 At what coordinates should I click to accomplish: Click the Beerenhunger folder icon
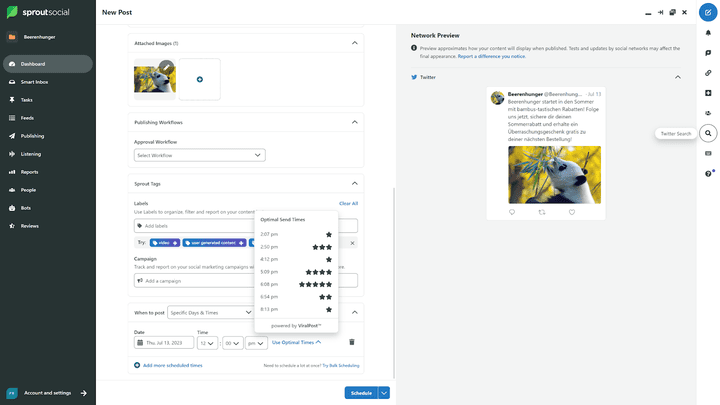pyautogui.click(x=12, y=37)
